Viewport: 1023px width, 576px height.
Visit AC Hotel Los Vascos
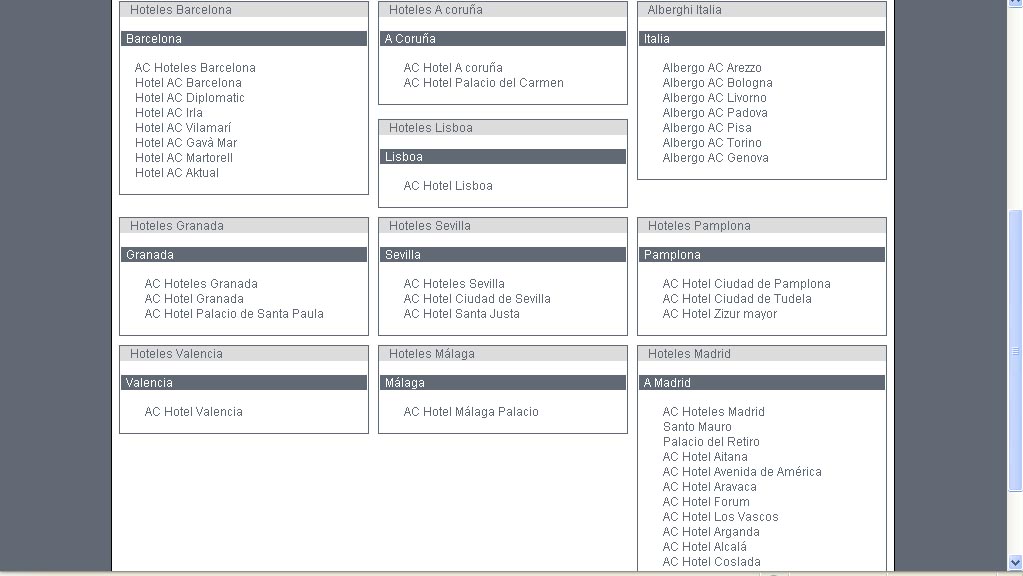720,517
